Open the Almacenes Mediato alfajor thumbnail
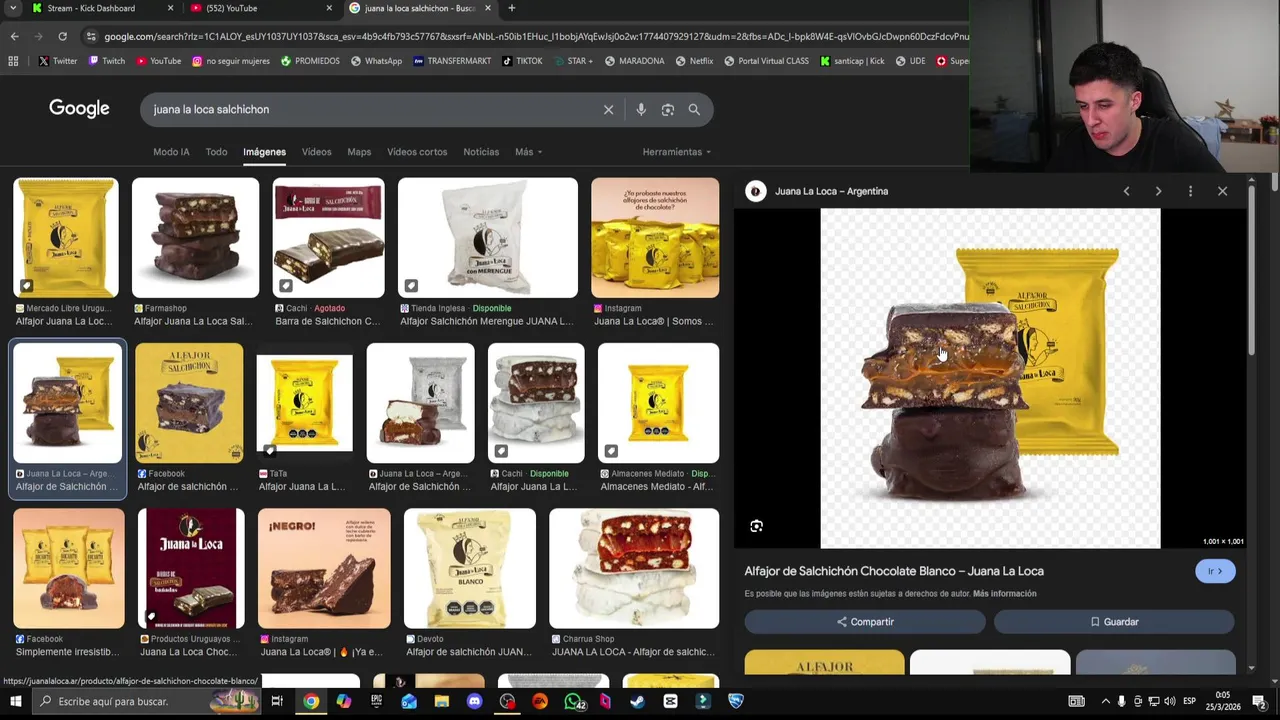1280x720 pixels. (x=658, y=403)
